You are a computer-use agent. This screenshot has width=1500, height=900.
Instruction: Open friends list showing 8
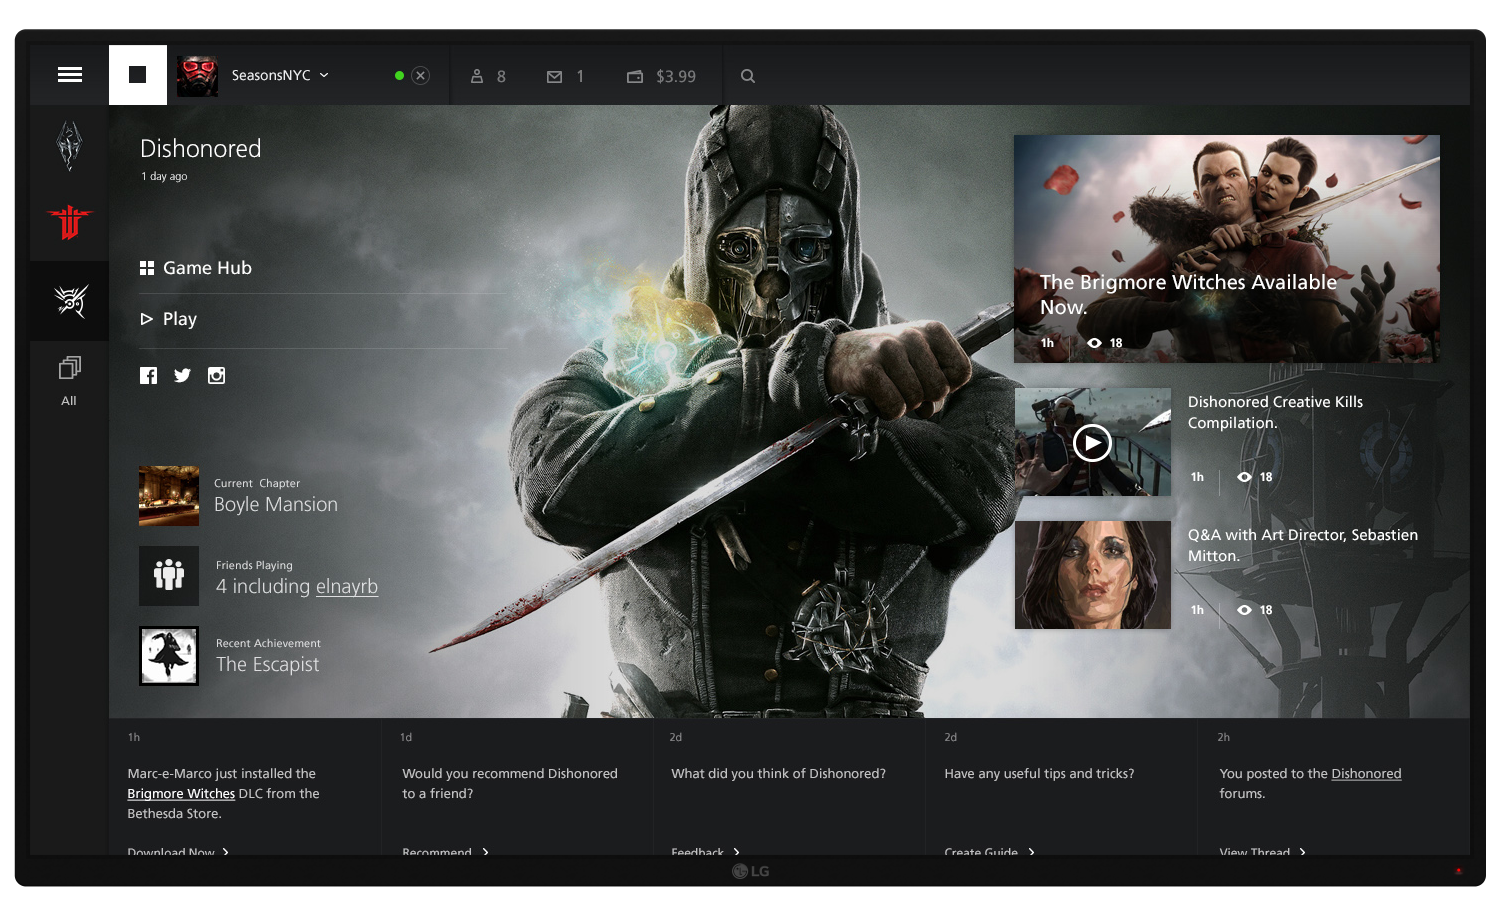(488, 76)
